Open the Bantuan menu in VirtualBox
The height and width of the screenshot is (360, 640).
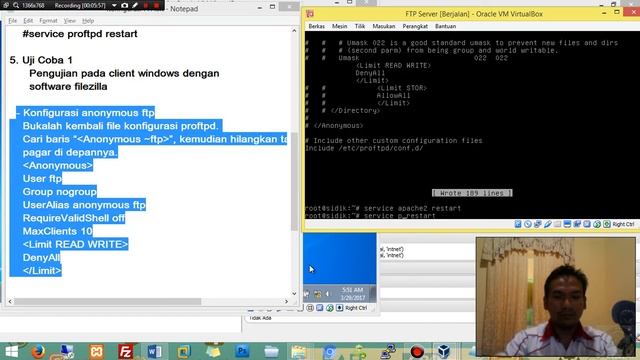(445, 26)
